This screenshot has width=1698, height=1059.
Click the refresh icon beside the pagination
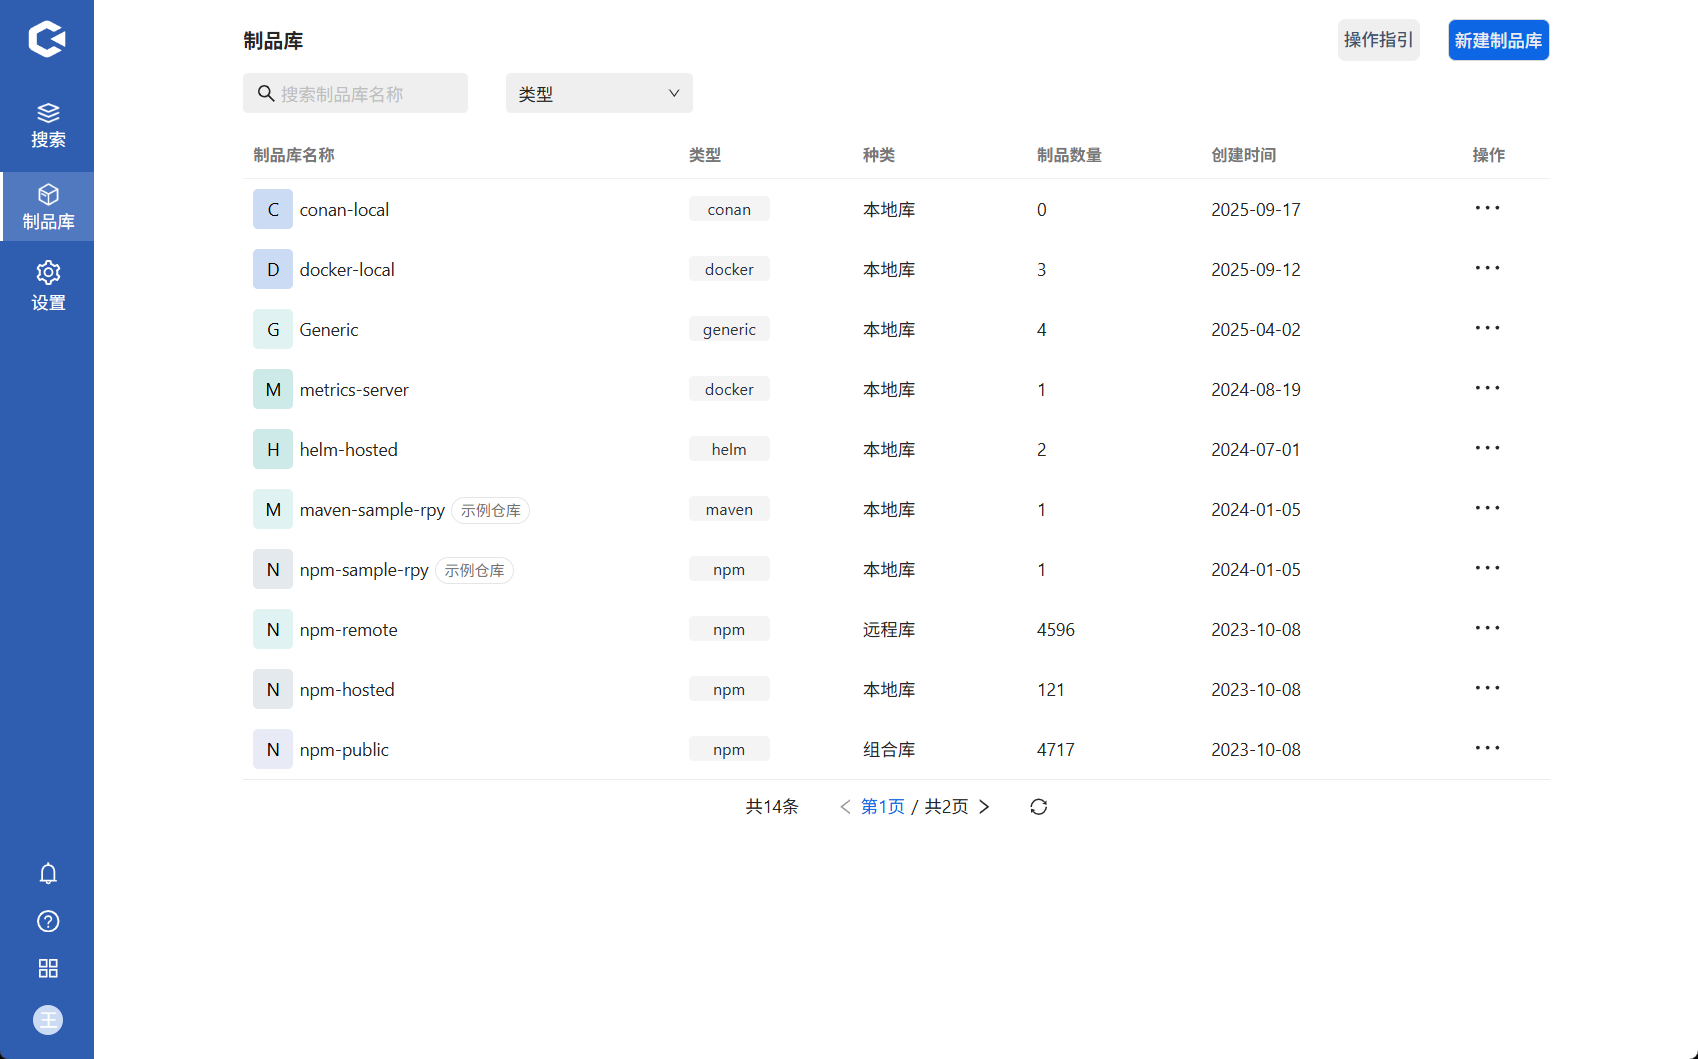1038,806
